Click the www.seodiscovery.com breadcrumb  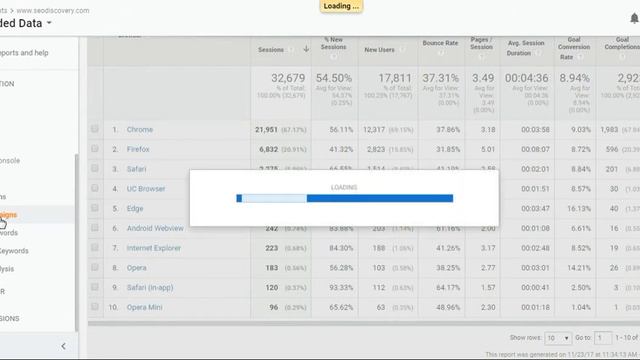tap(53, 11)
